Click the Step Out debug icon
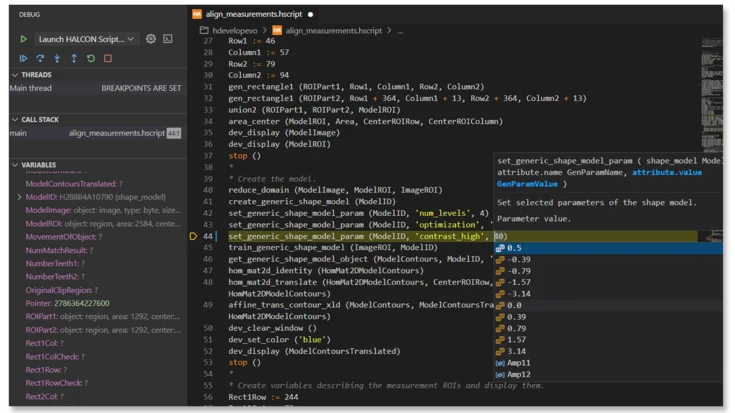 74,58
